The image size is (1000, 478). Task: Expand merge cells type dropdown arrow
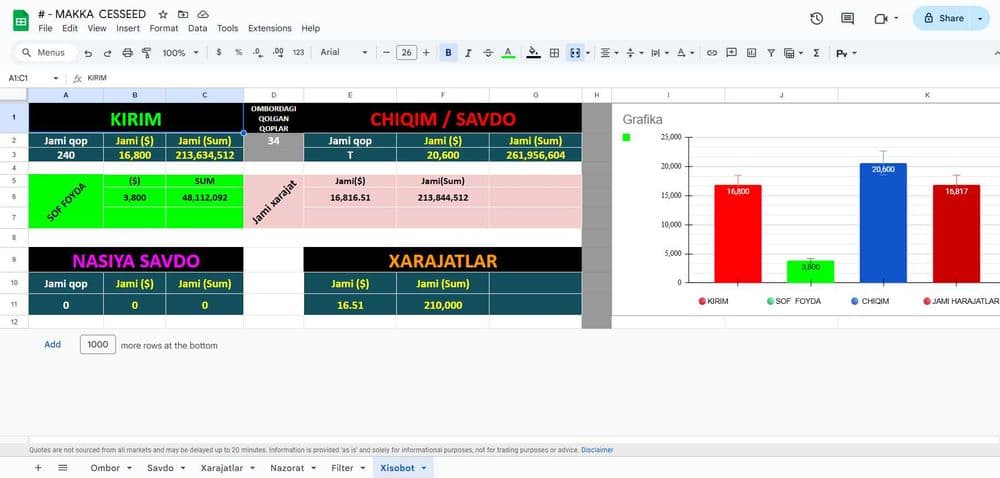[x=587, y=53]
